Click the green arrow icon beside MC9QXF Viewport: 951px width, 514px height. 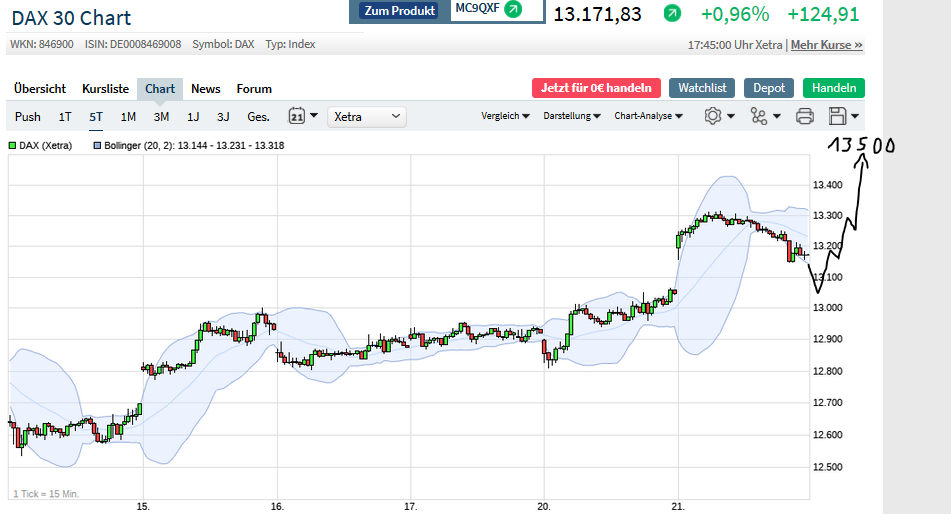click(x=513, y=10)
